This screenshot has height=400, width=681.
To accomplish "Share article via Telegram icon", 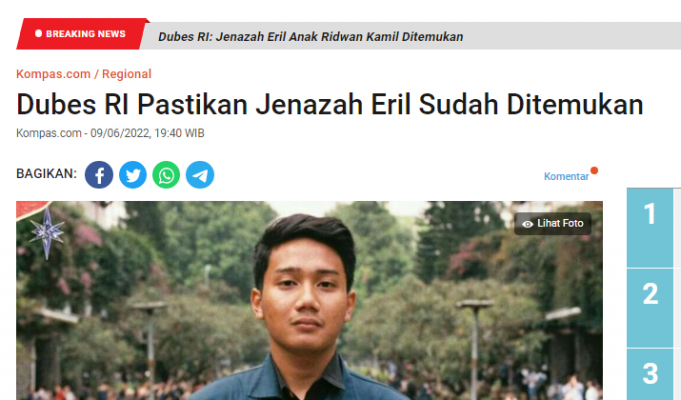I will point(200,175).
